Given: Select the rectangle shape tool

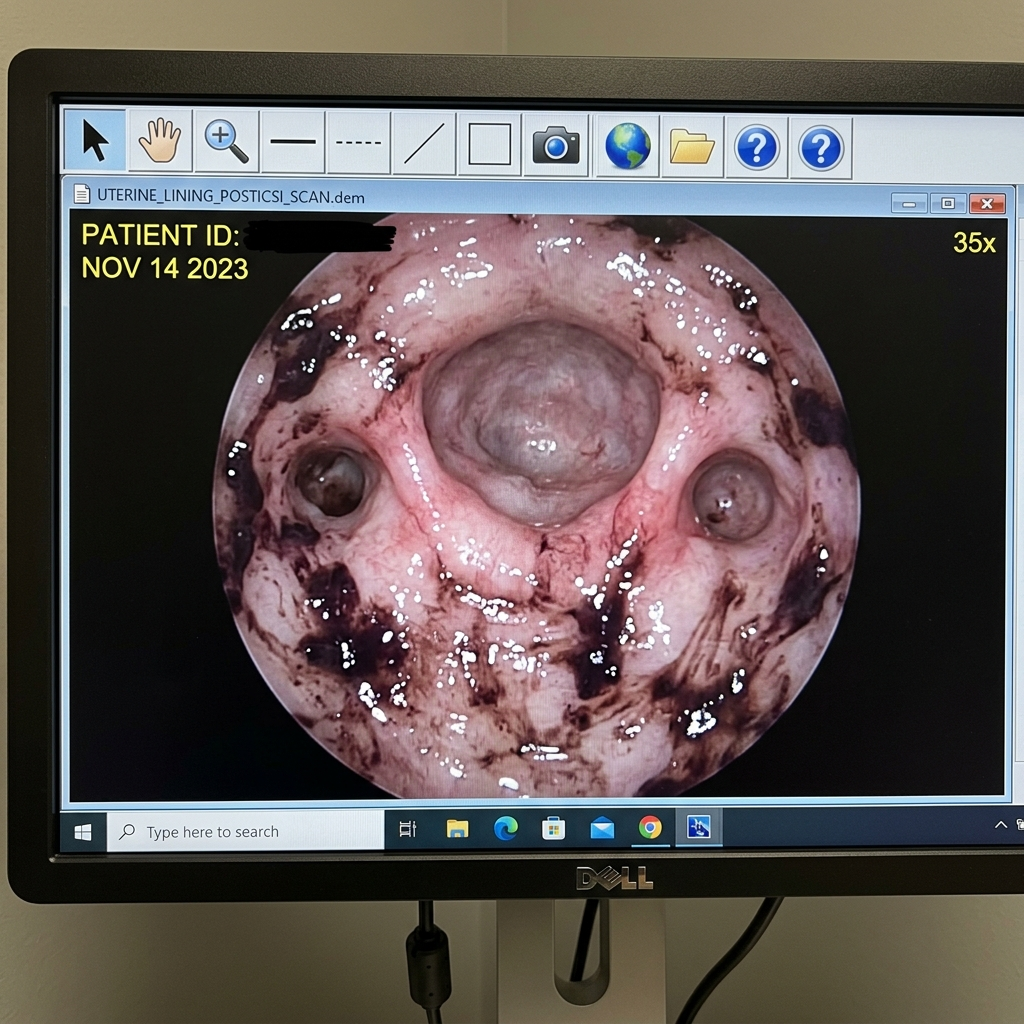Looking at the screenshot, I should [x=490, y=144].
